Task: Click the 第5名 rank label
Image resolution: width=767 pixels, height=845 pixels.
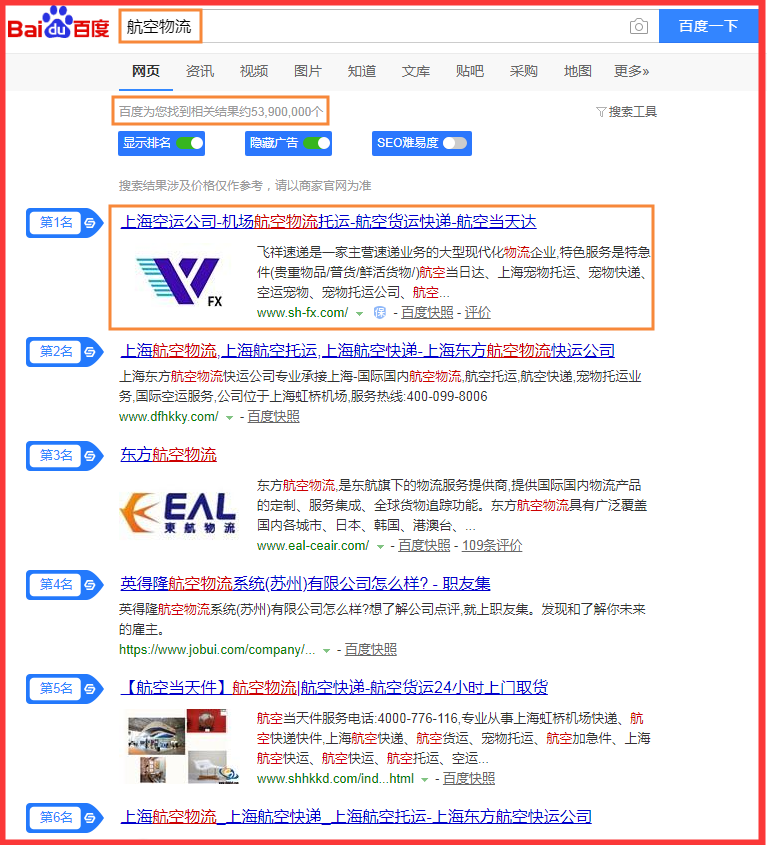Action: point(56,689)
